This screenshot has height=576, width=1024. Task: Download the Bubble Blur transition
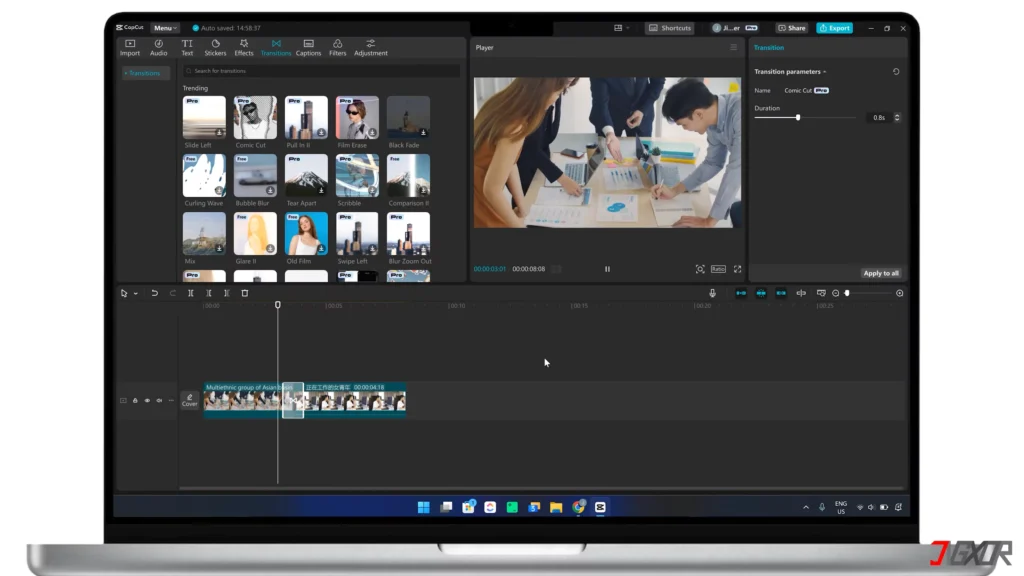tap(270, 191)
